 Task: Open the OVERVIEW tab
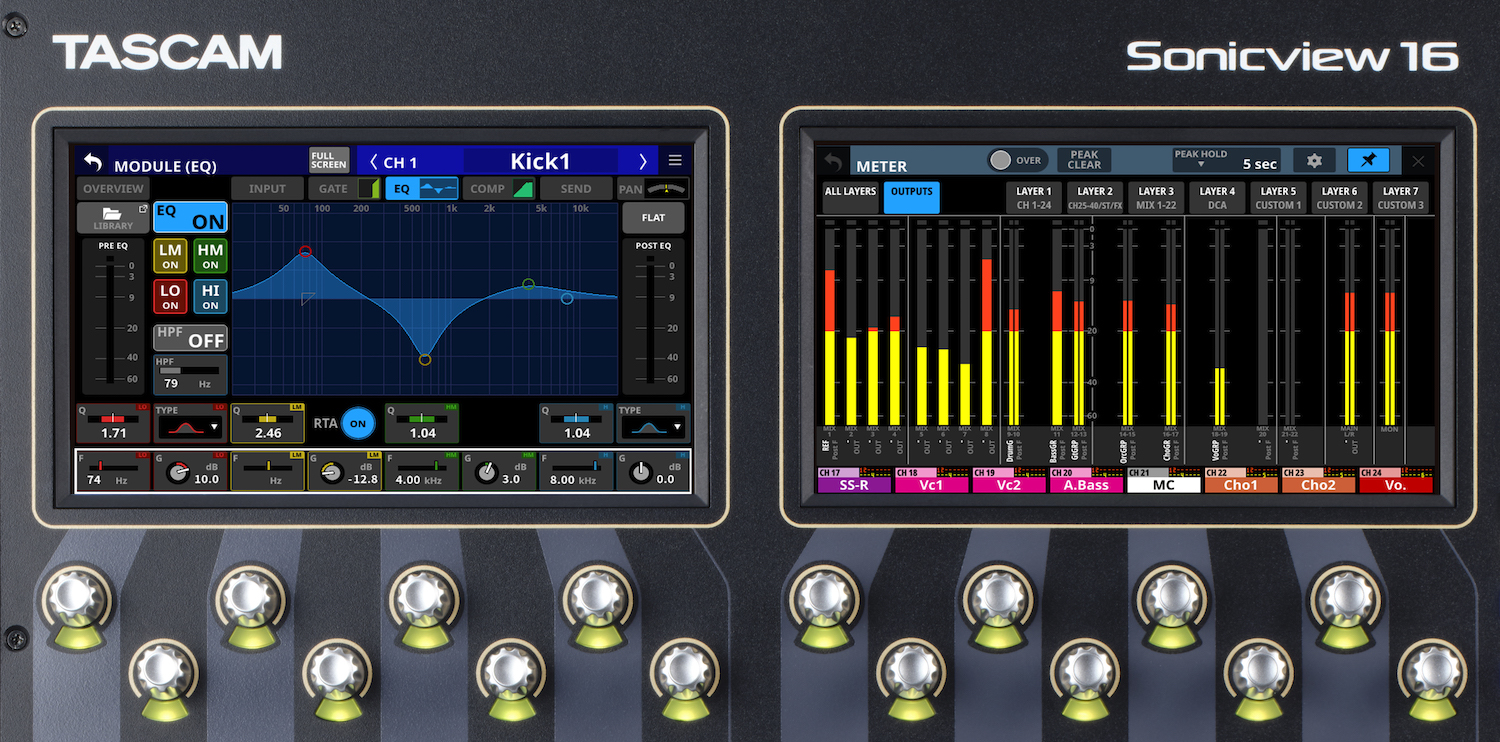pos(113,188)
